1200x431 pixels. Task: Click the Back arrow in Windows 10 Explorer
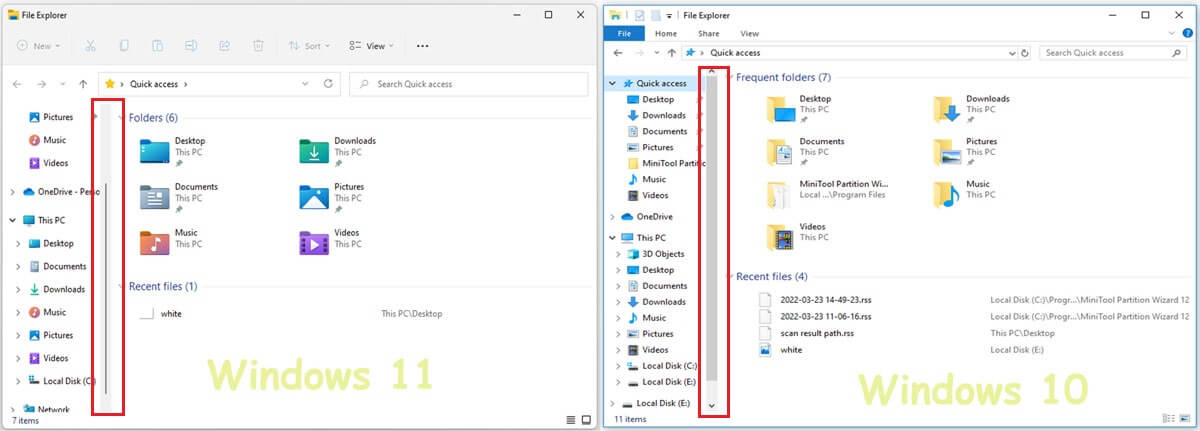(x=618, y=52)
